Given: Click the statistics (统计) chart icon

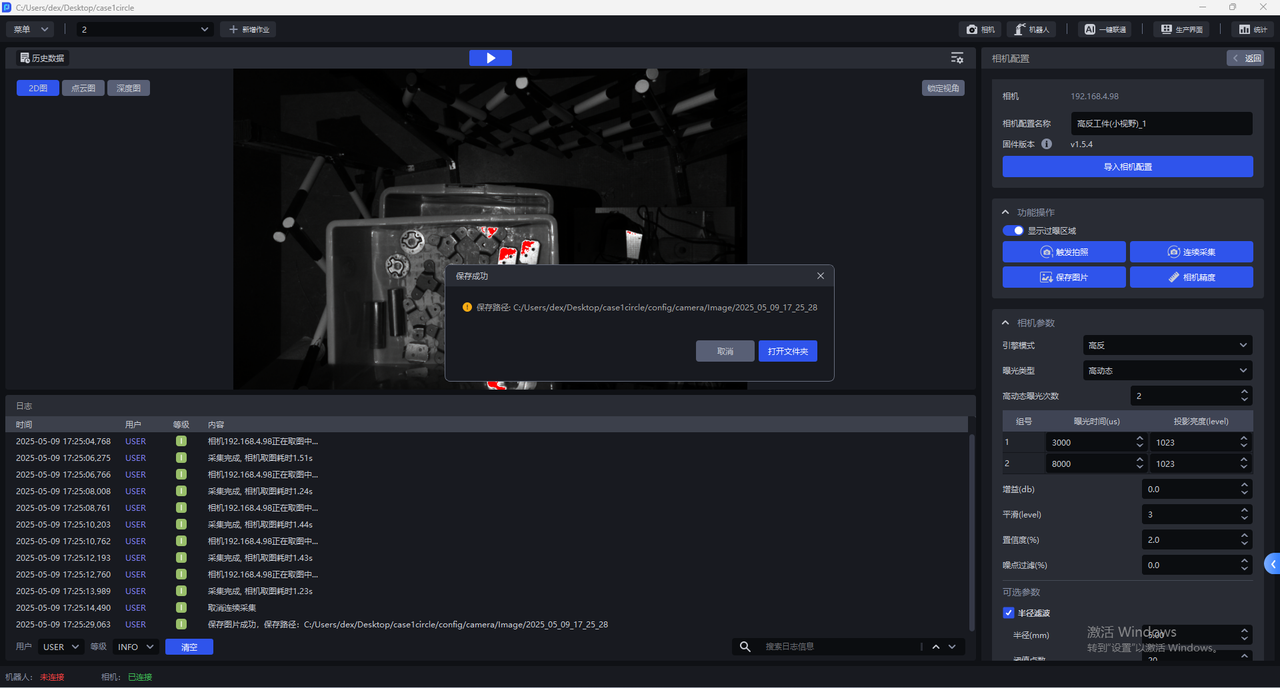Looking at the screenshot, I should (1253, 30).
